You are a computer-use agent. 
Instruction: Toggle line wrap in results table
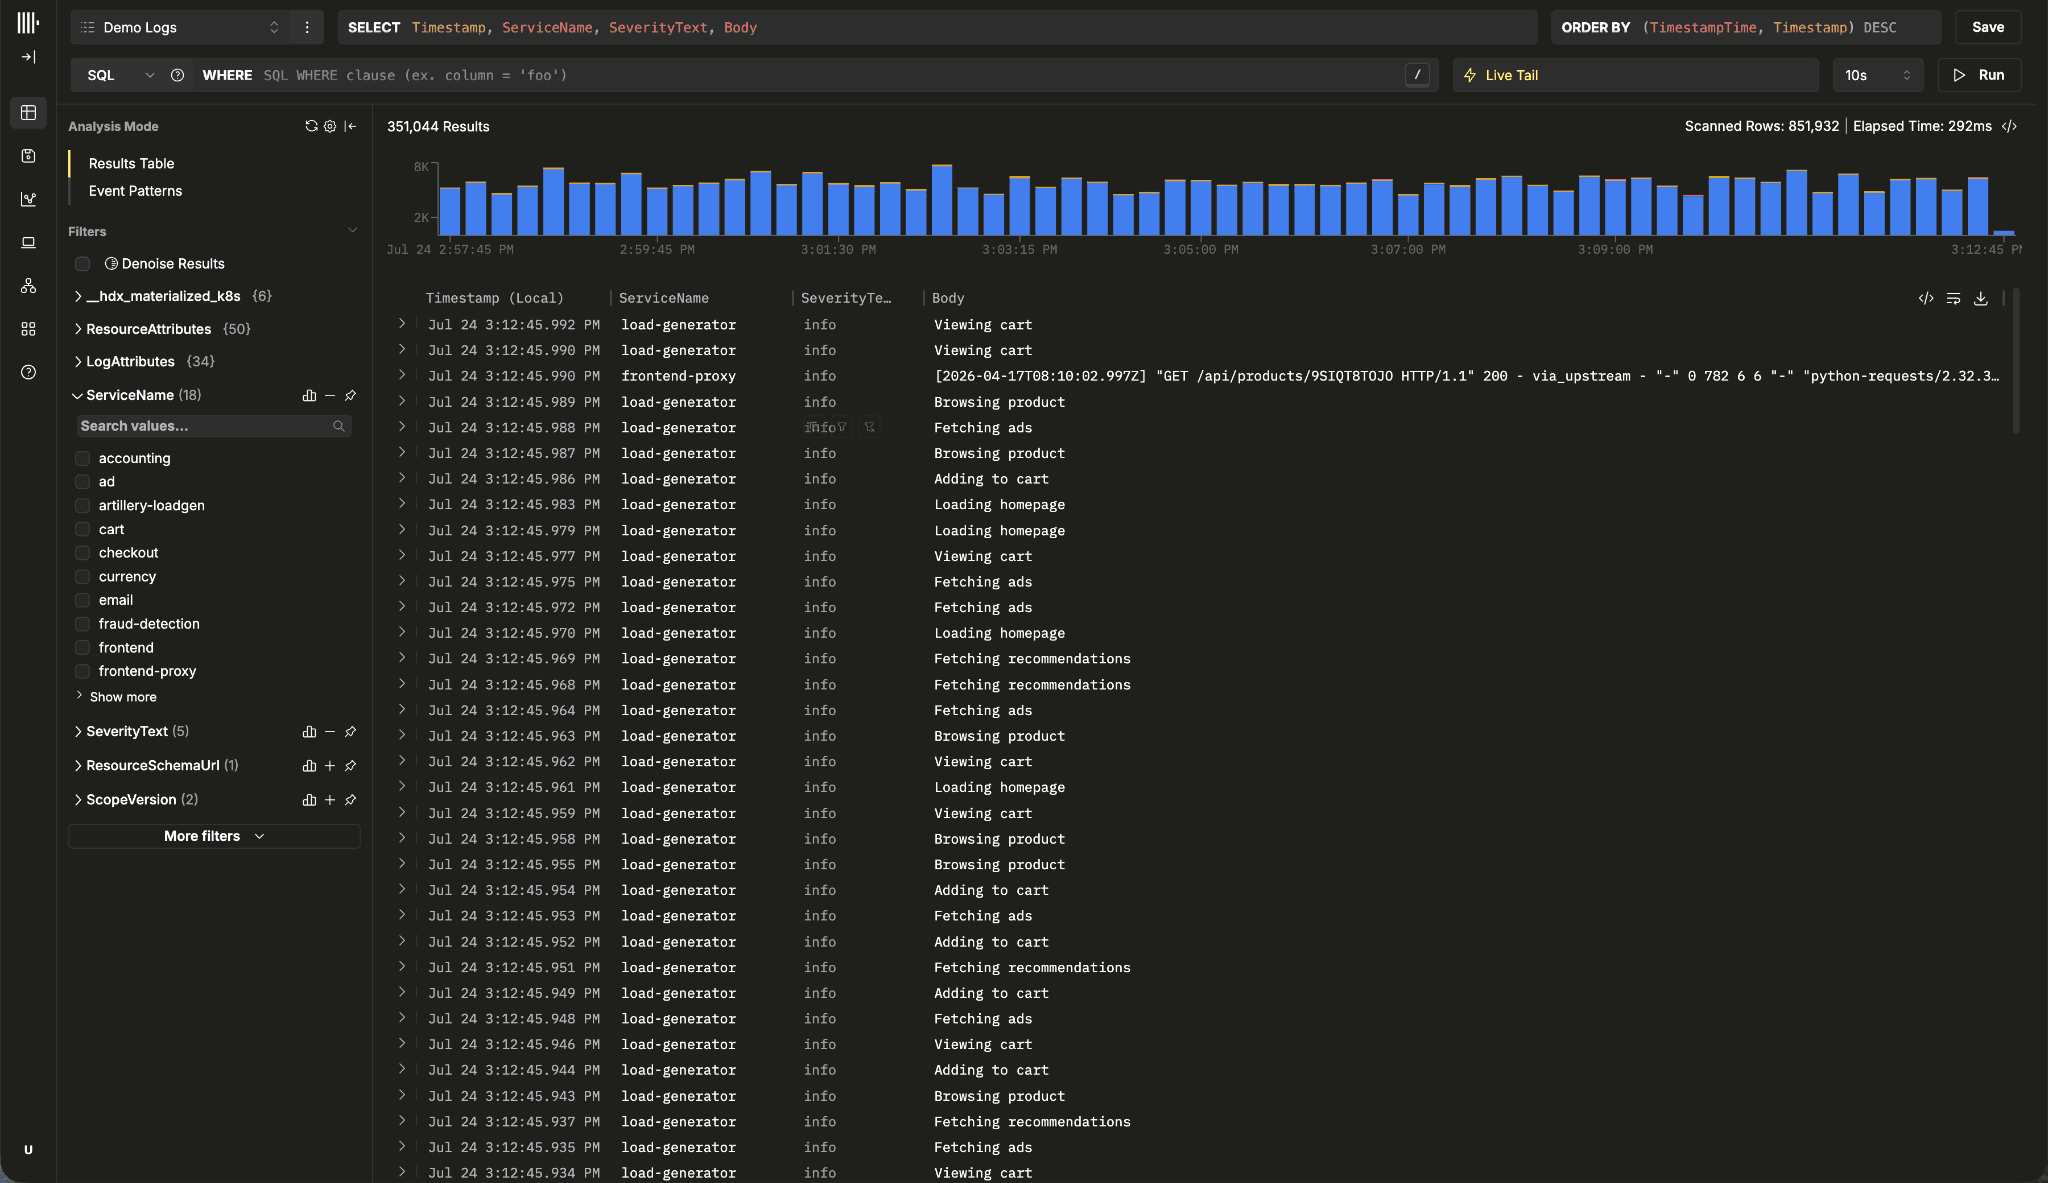click(x=1953, y=298)
